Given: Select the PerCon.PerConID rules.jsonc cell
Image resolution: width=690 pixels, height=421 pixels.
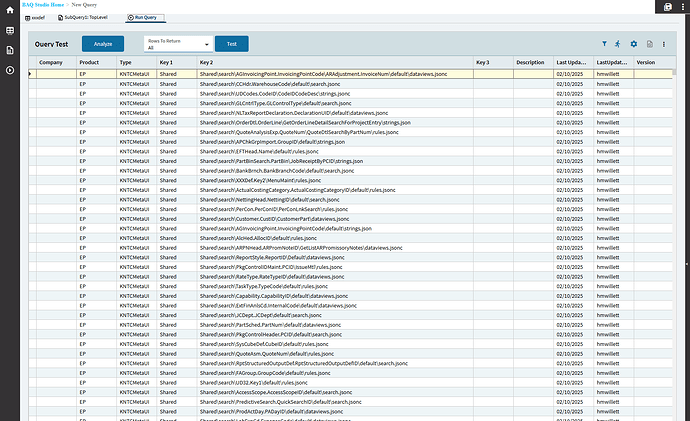Looking at the screenshot, I should 335,209.
